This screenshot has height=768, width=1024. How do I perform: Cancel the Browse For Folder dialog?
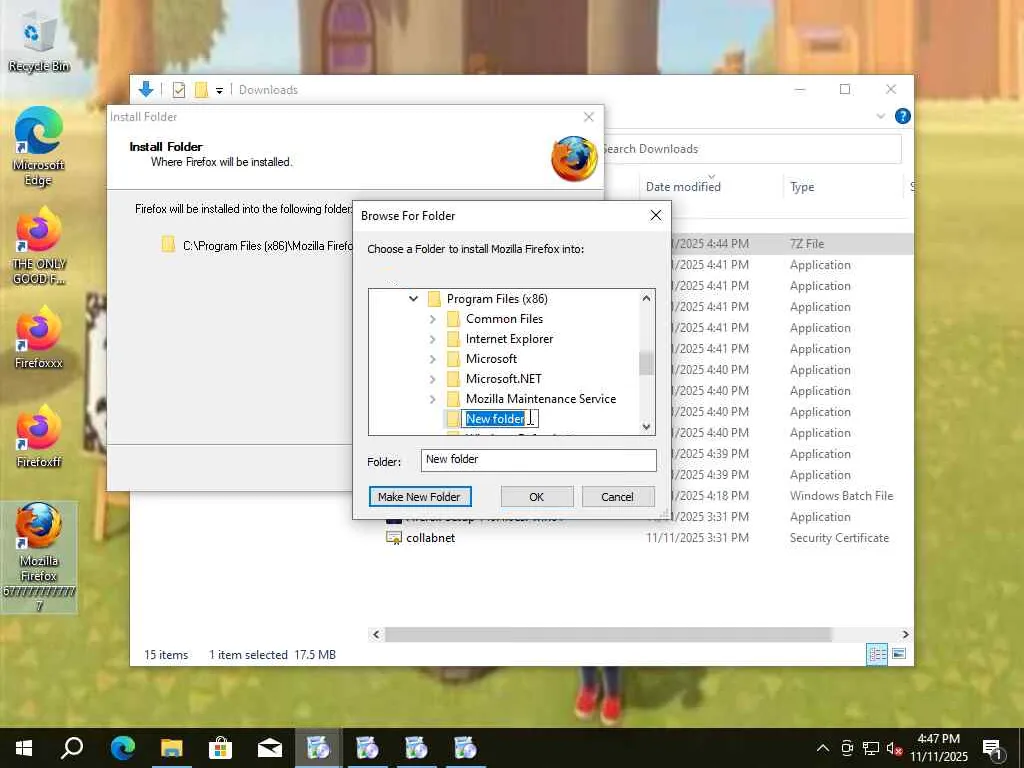click(x=617, y=496)
